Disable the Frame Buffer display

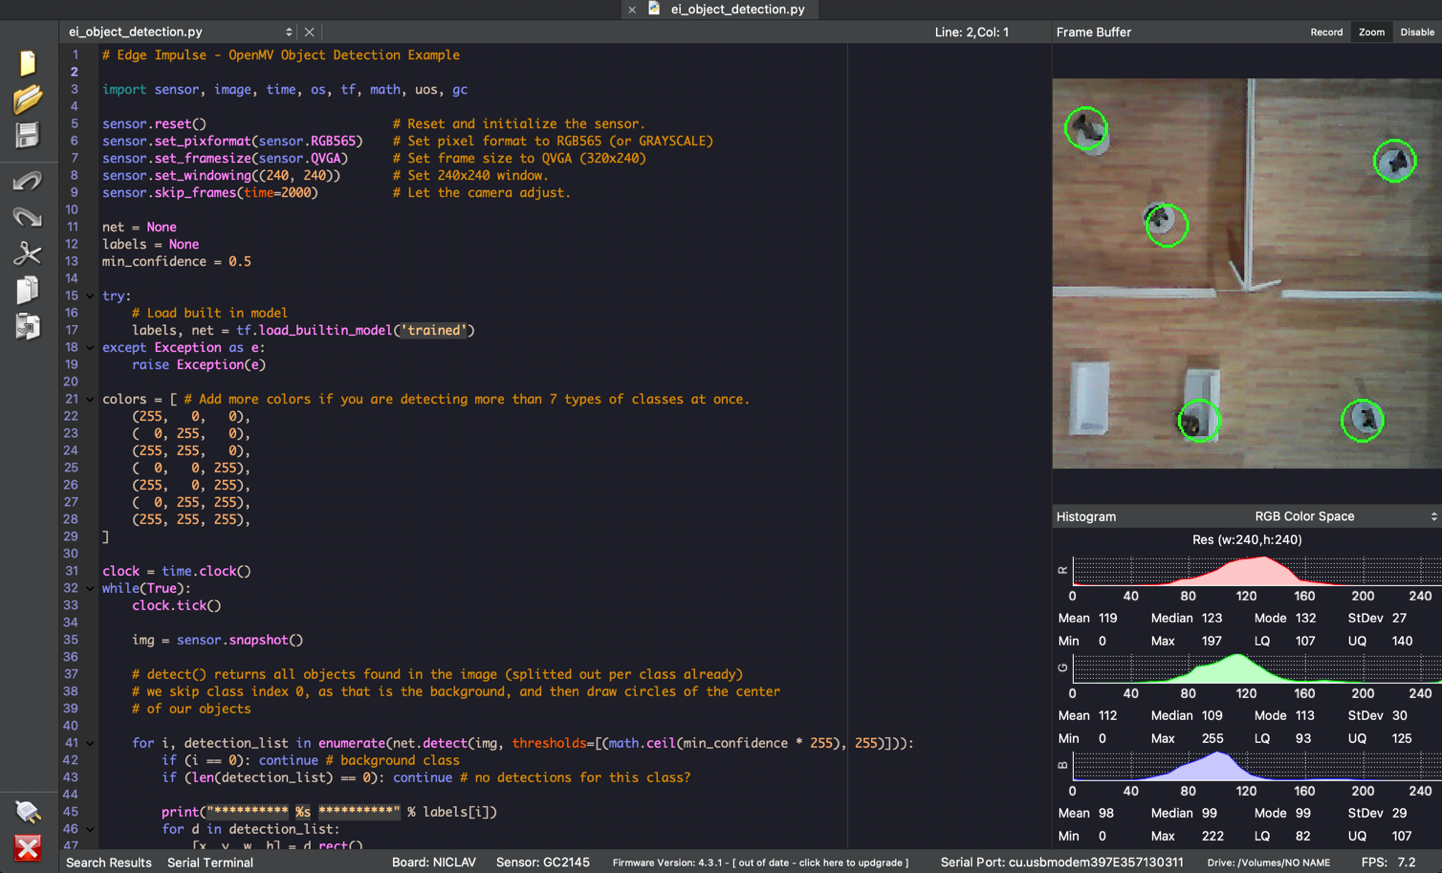(x=1417, y=32)
